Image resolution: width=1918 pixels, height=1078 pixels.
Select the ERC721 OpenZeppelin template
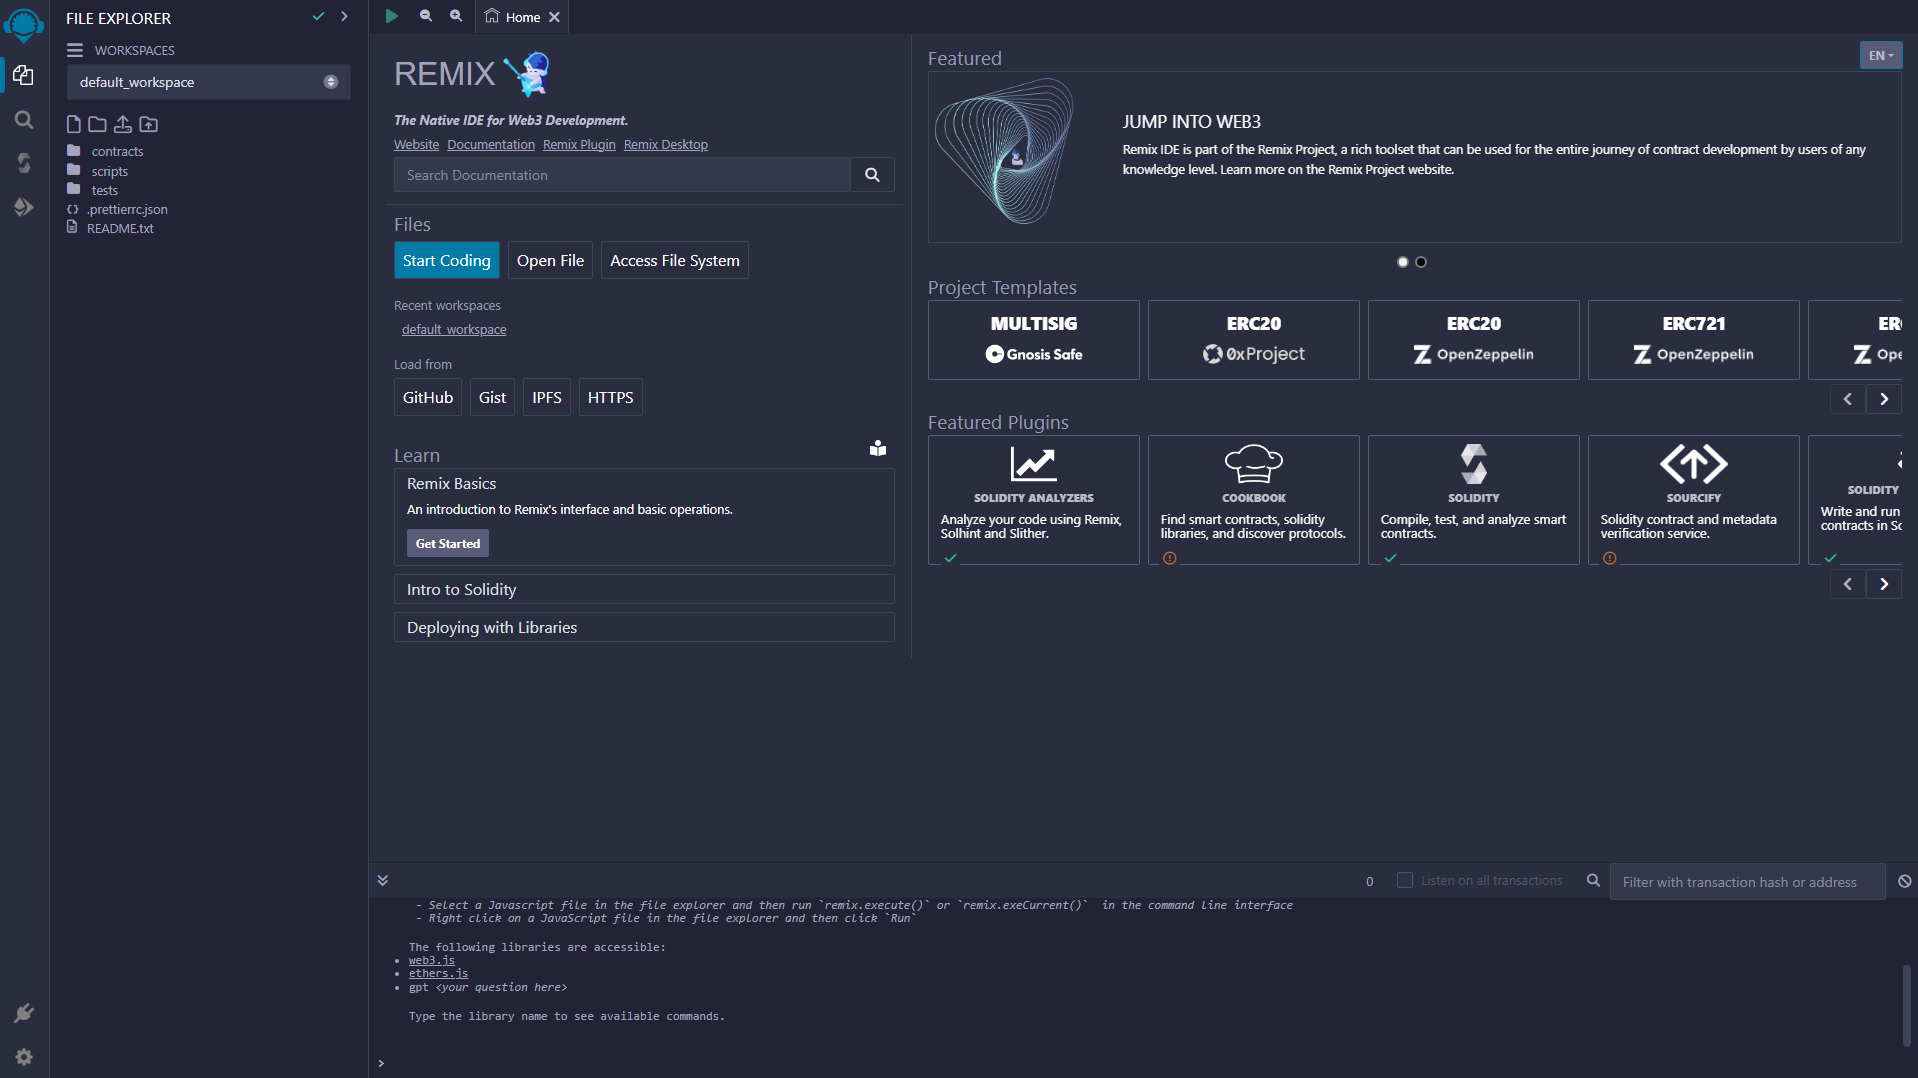pyautogui.click(x=1694, y=340)
